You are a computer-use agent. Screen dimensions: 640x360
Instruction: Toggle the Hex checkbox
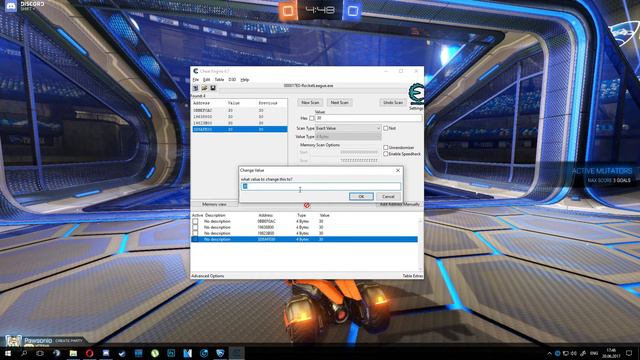311,118
